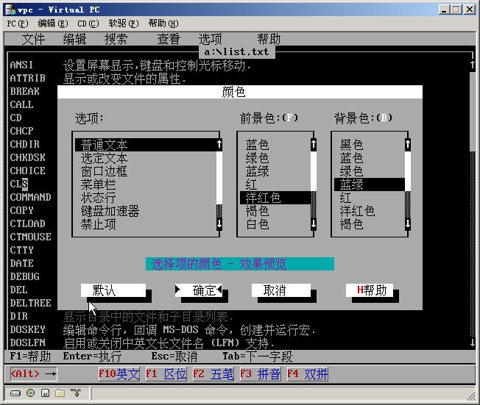Choose 蓝绿 as foreground color
Screen dimensions: 480x405
tap(275, 171)
